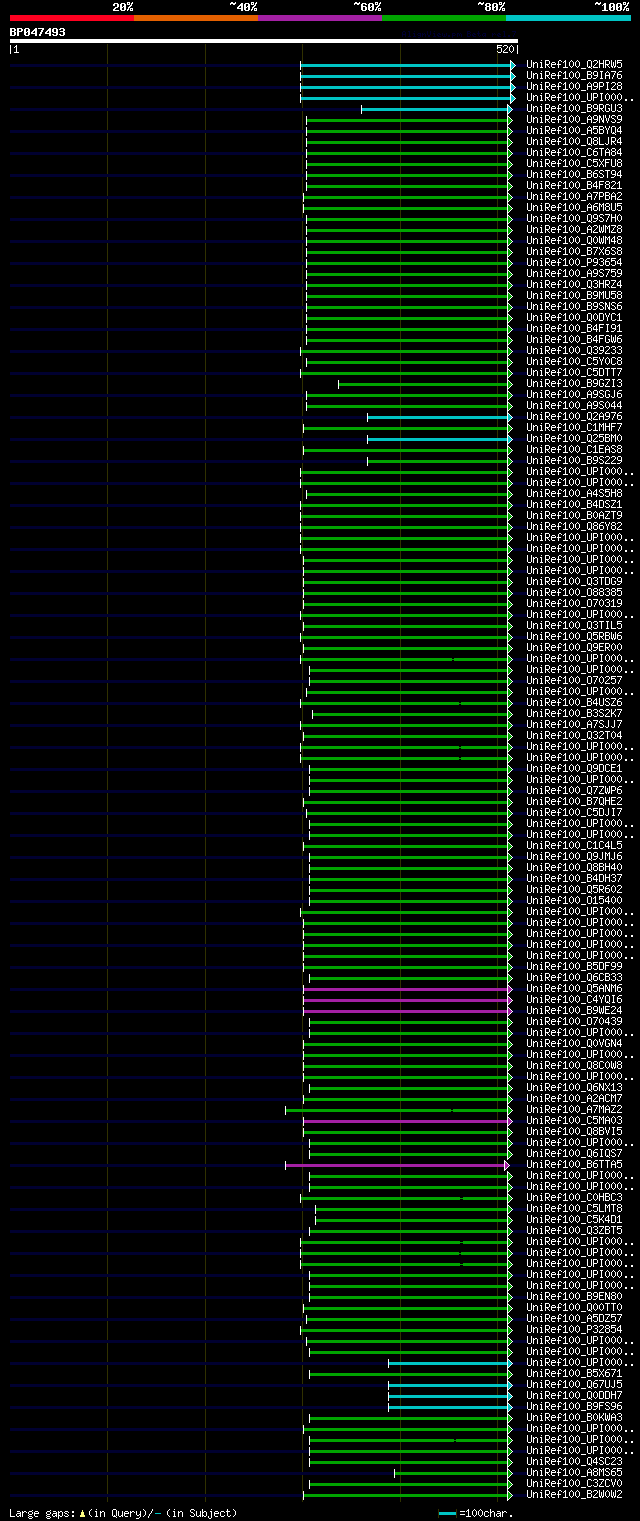Select hit label UniRef100_B9SNS6
640x1521 pixels.
click(574, 306)
